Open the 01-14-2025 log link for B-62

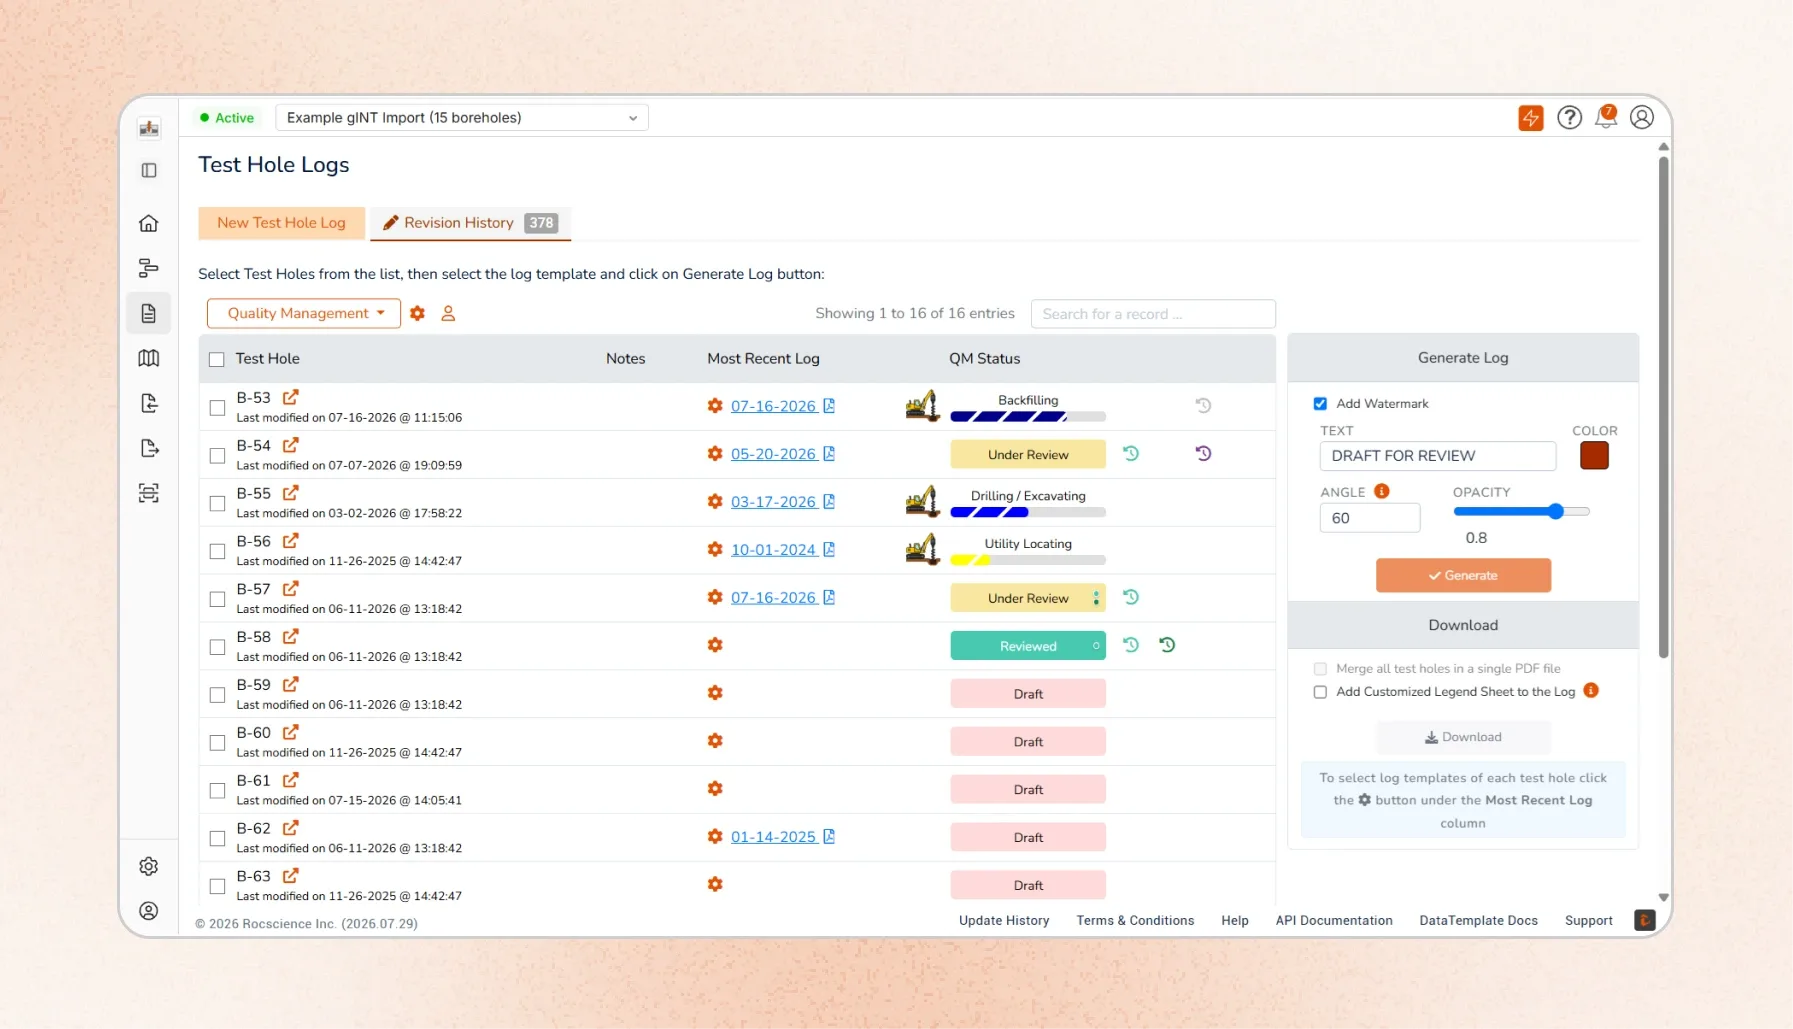[773, 837]
